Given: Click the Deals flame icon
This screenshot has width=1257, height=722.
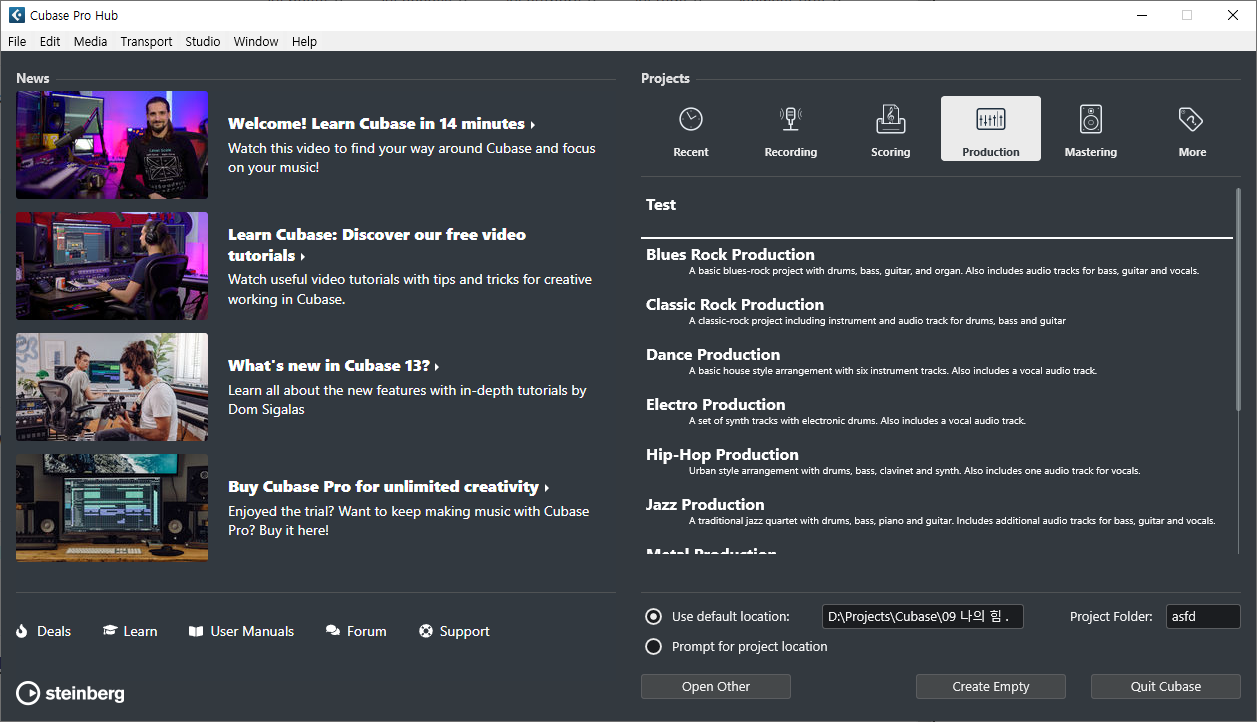Looking at the screenshot, I should 22,631.
